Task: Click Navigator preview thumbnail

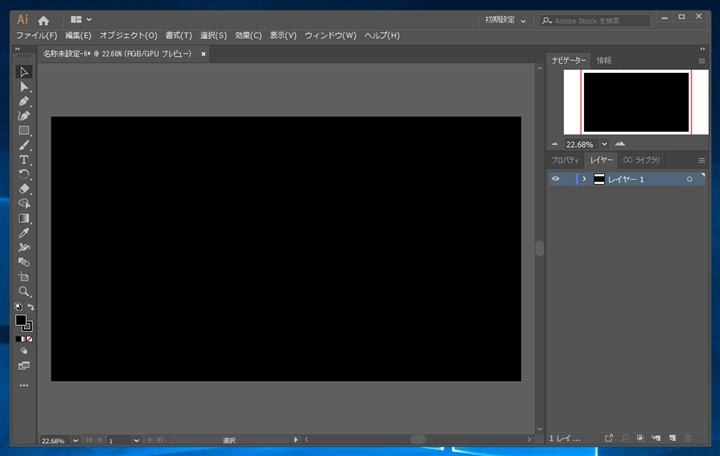Action: (636, 102)
